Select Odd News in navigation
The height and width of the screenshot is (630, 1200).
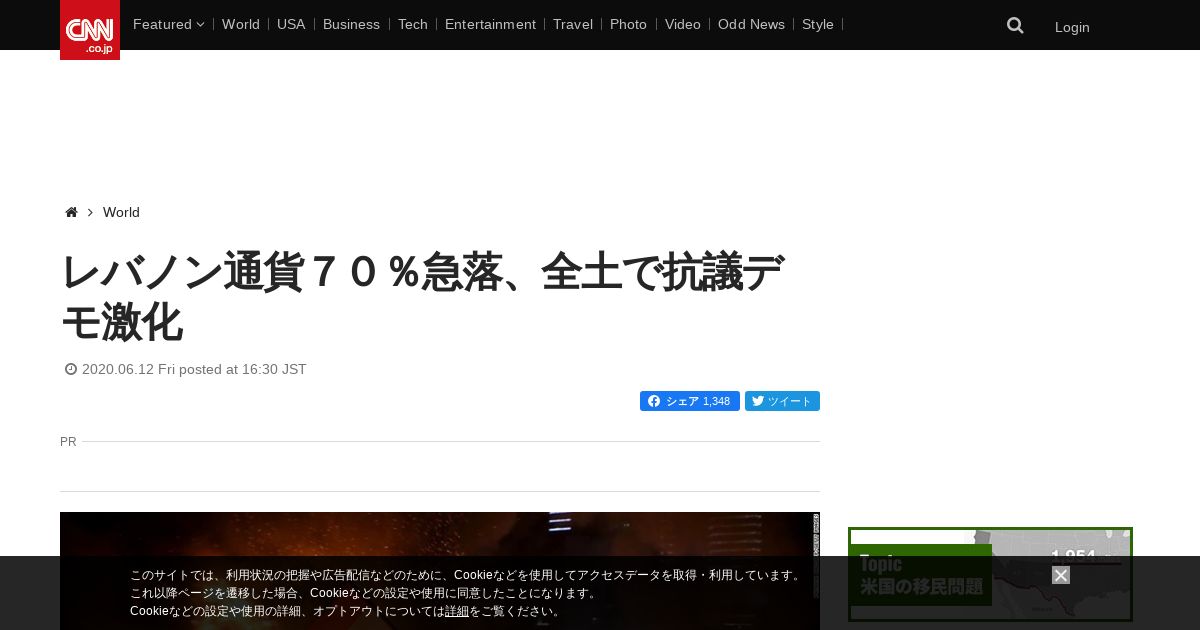coord(751,24)
